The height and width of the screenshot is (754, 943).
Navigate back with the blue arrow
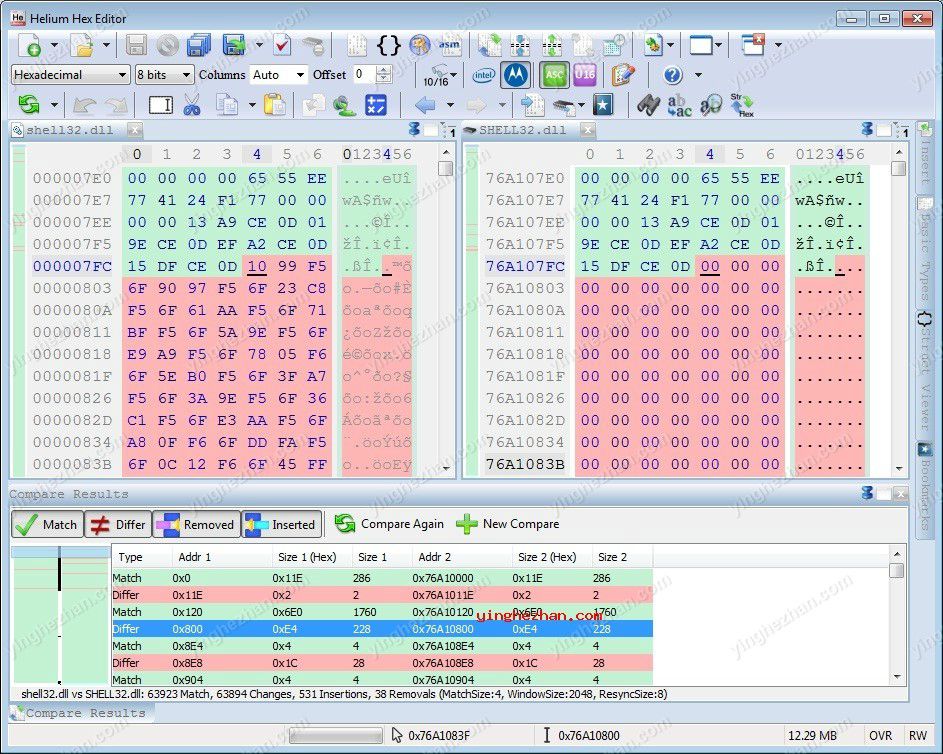point(425,105)
